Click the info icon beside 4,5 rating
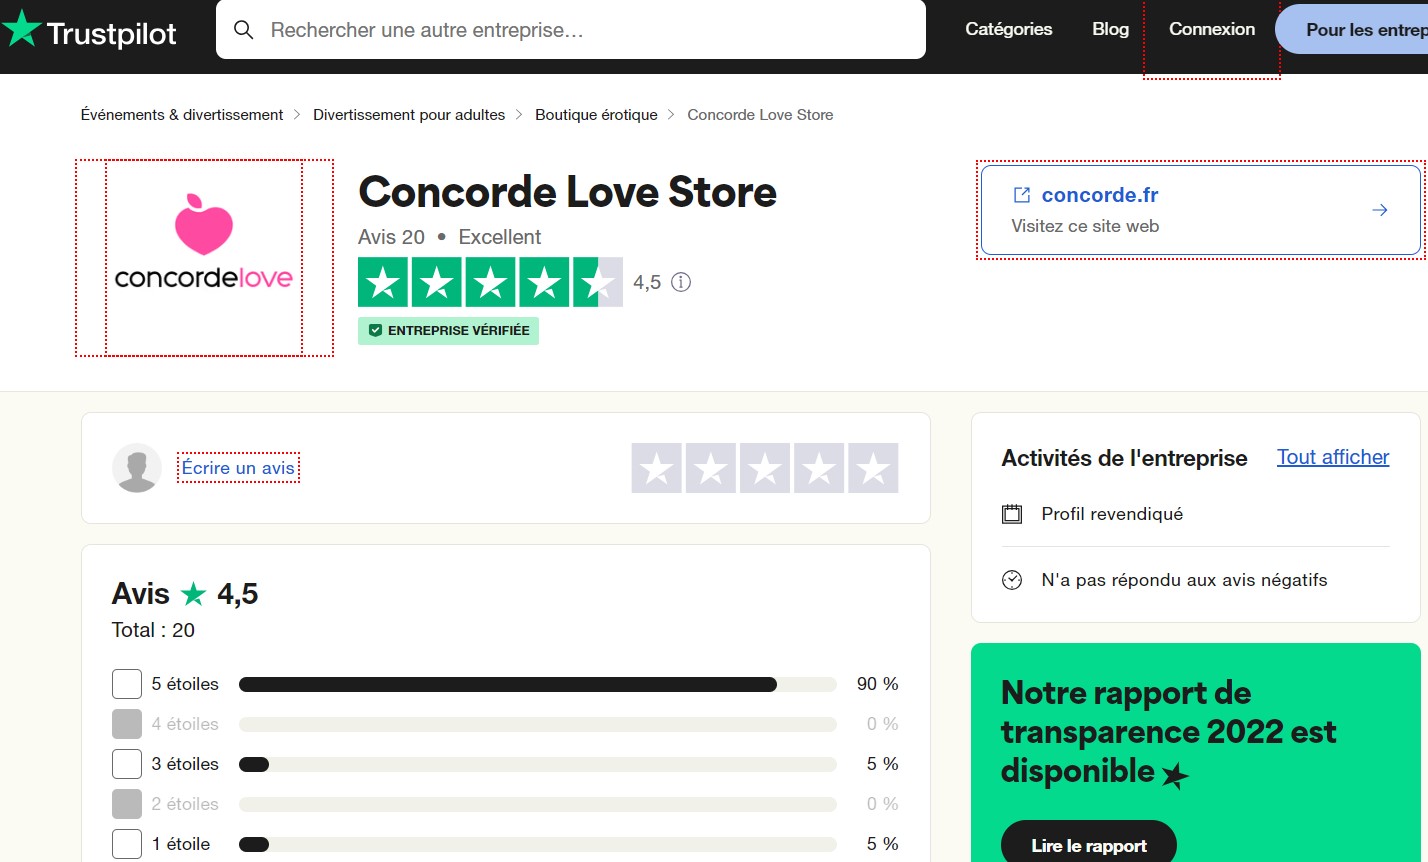The height and width of the screenshot is (862, 1428). 681,282
